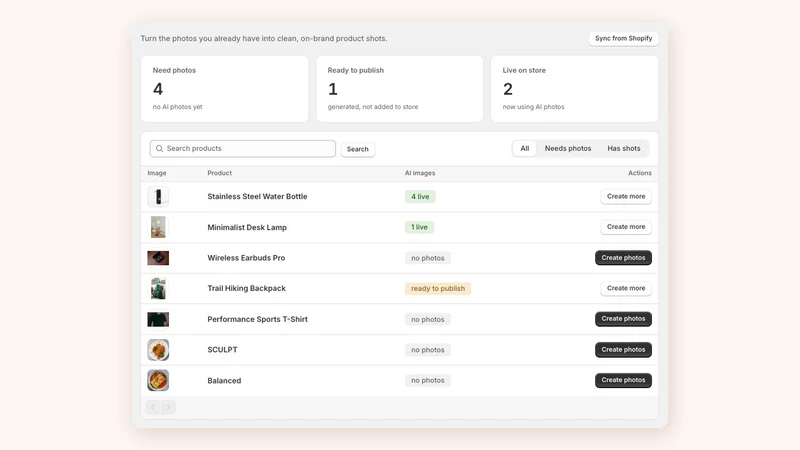800x450 pixels.
Task: Click no photos badge for Performance Sports T-Shirt
Action: point(428,319)
